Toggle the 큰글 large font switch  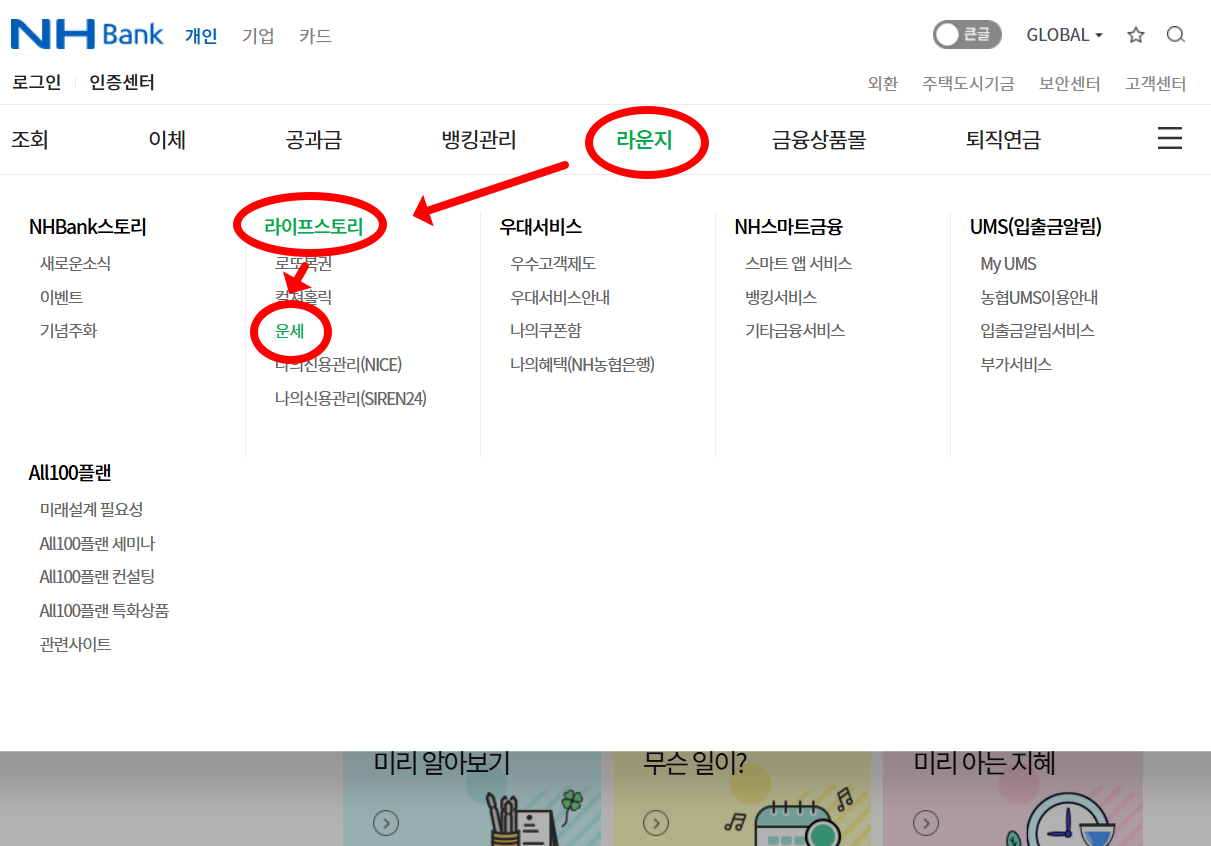point(966,34)
